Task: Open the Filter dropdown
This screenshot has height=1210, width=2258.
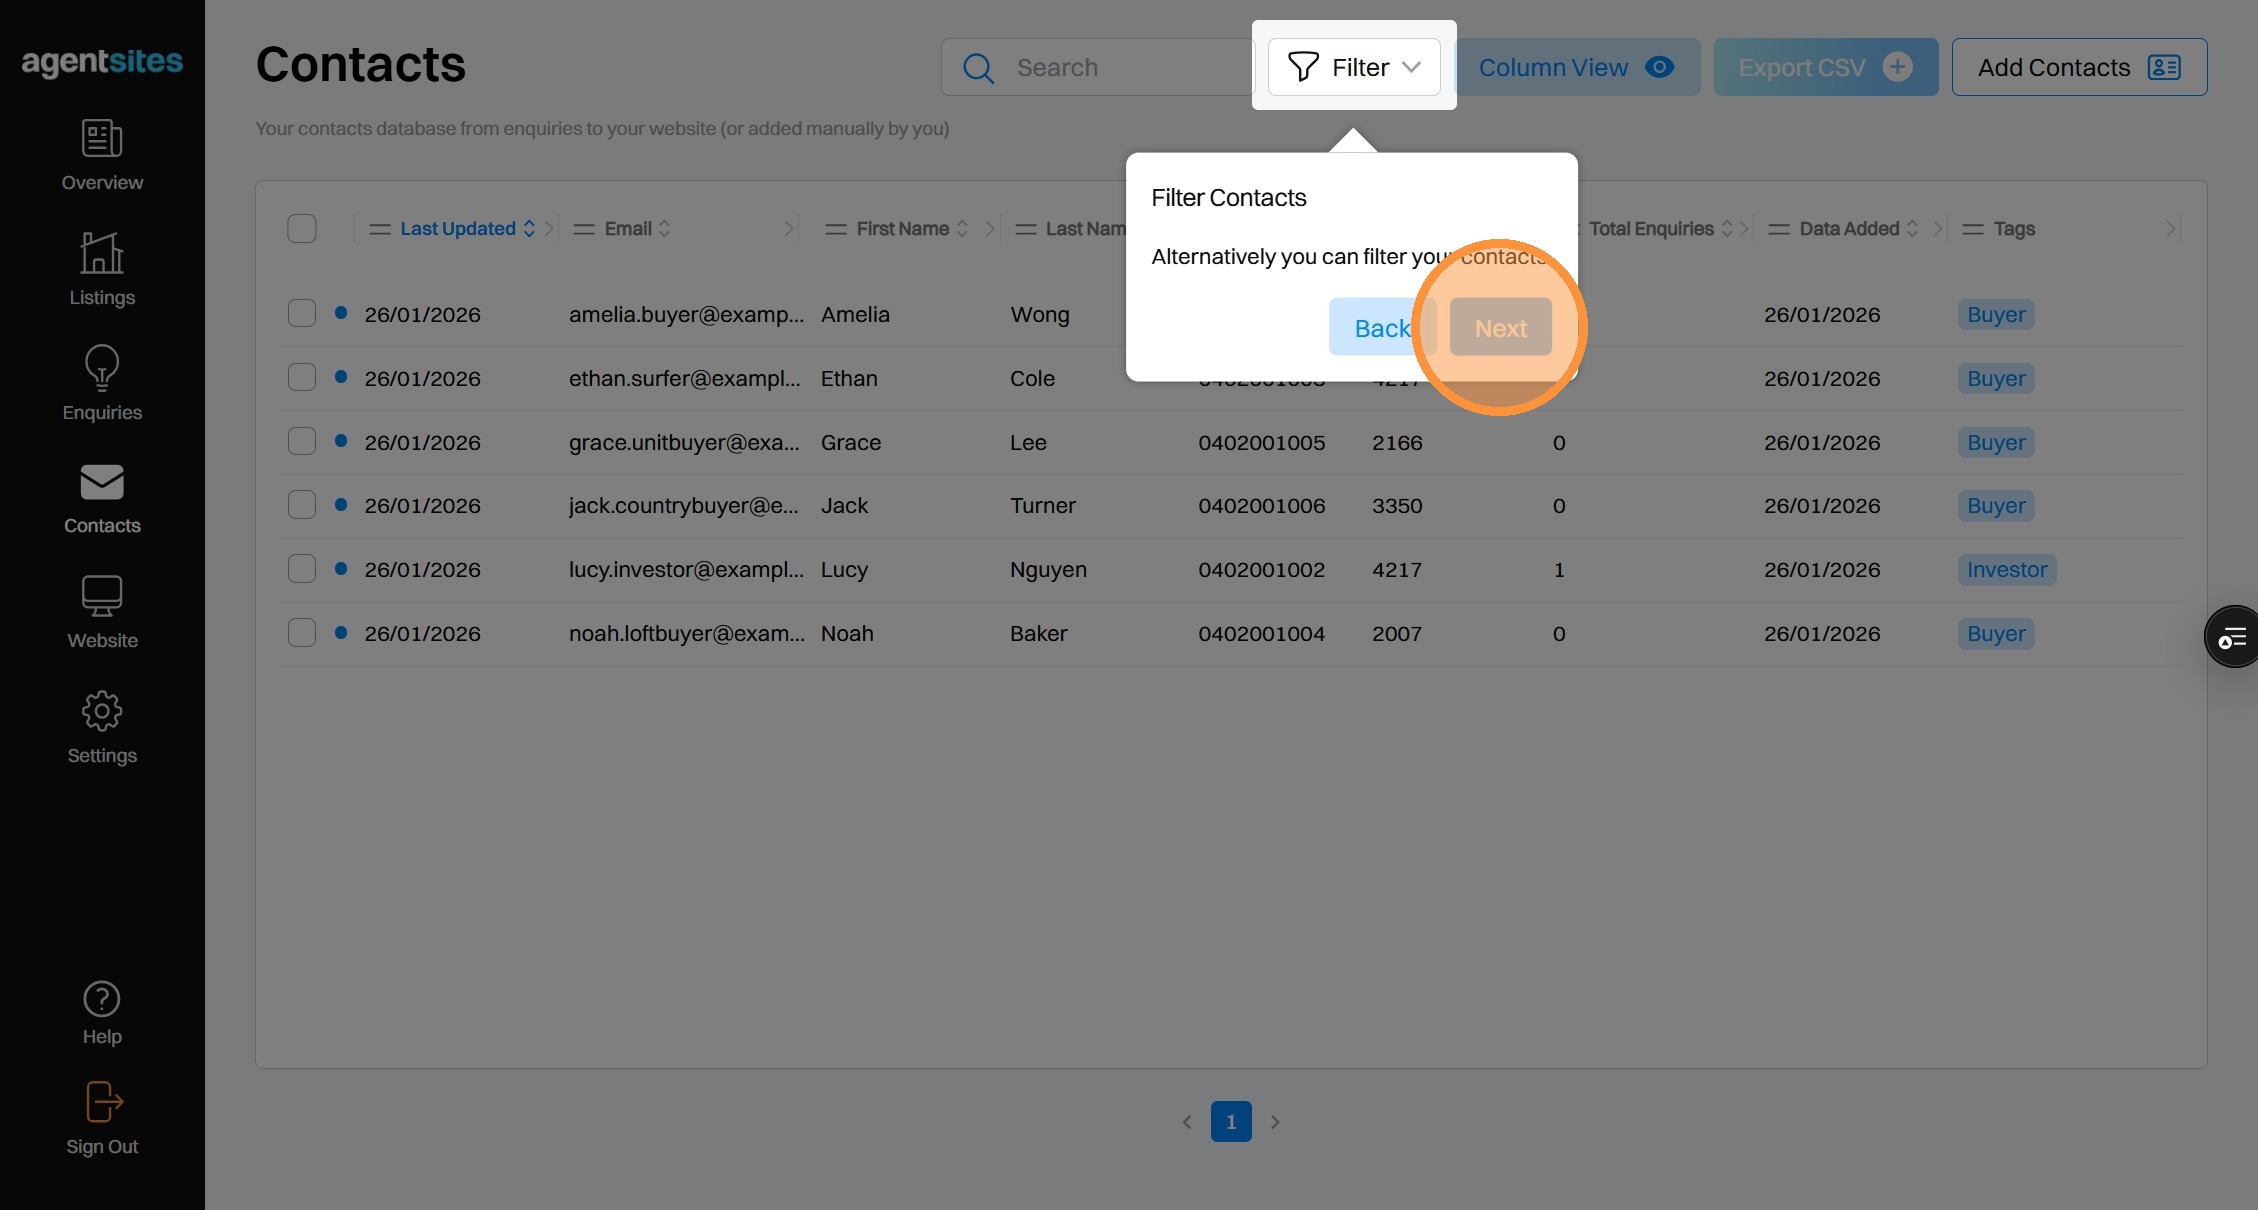Action: pos(1354,67)
